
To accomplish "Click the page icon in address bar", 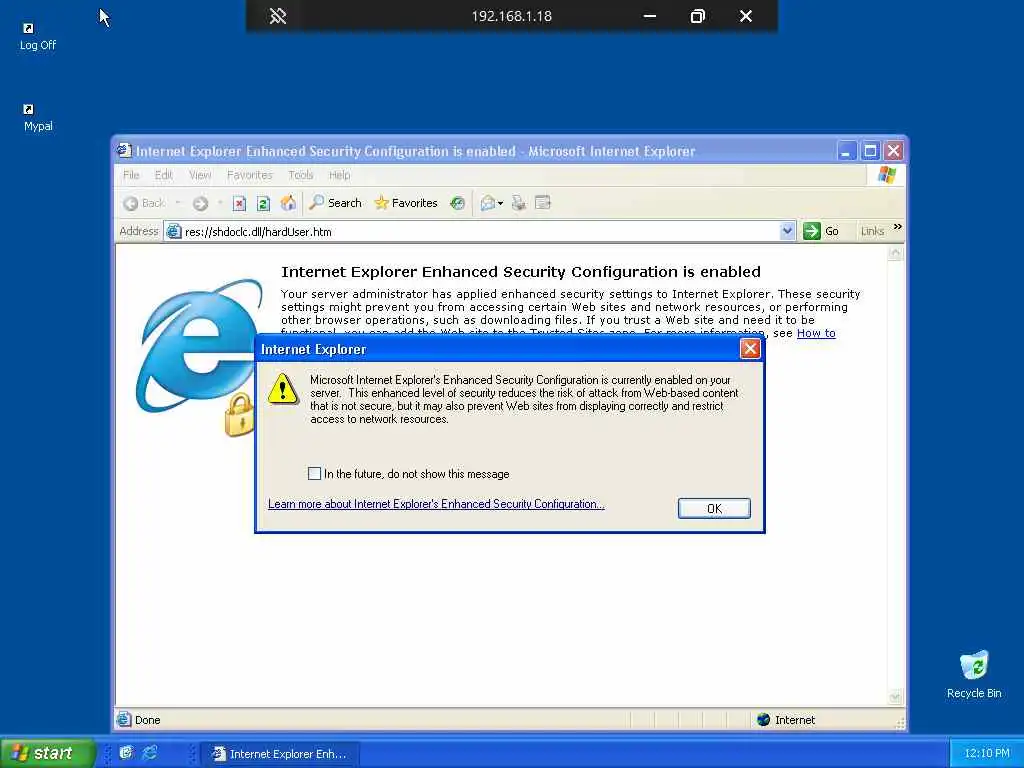I will point(173,231).
